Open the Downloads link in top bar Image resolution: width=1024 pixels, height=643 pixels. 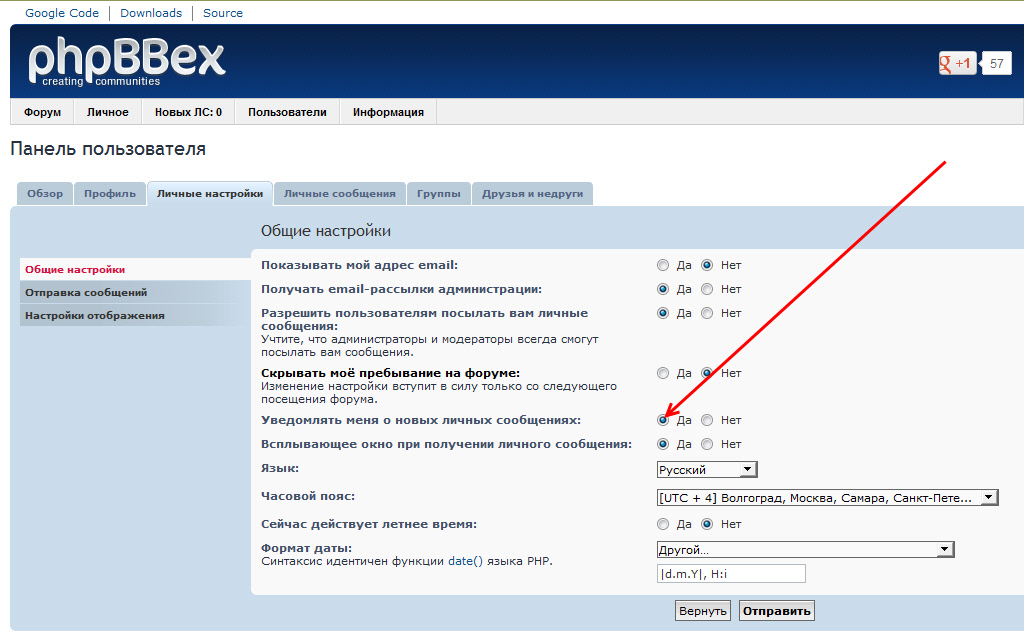(x=151, y=13)
